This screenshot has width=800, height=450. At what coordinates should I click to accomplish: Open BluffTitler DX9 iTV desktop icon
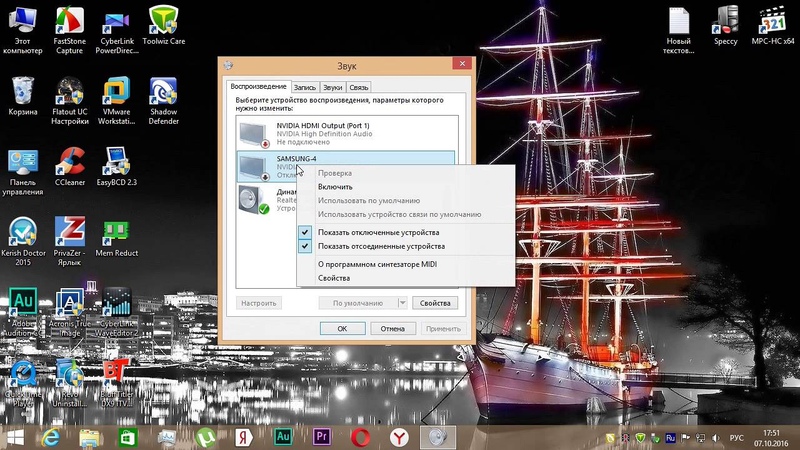[116, 383]
